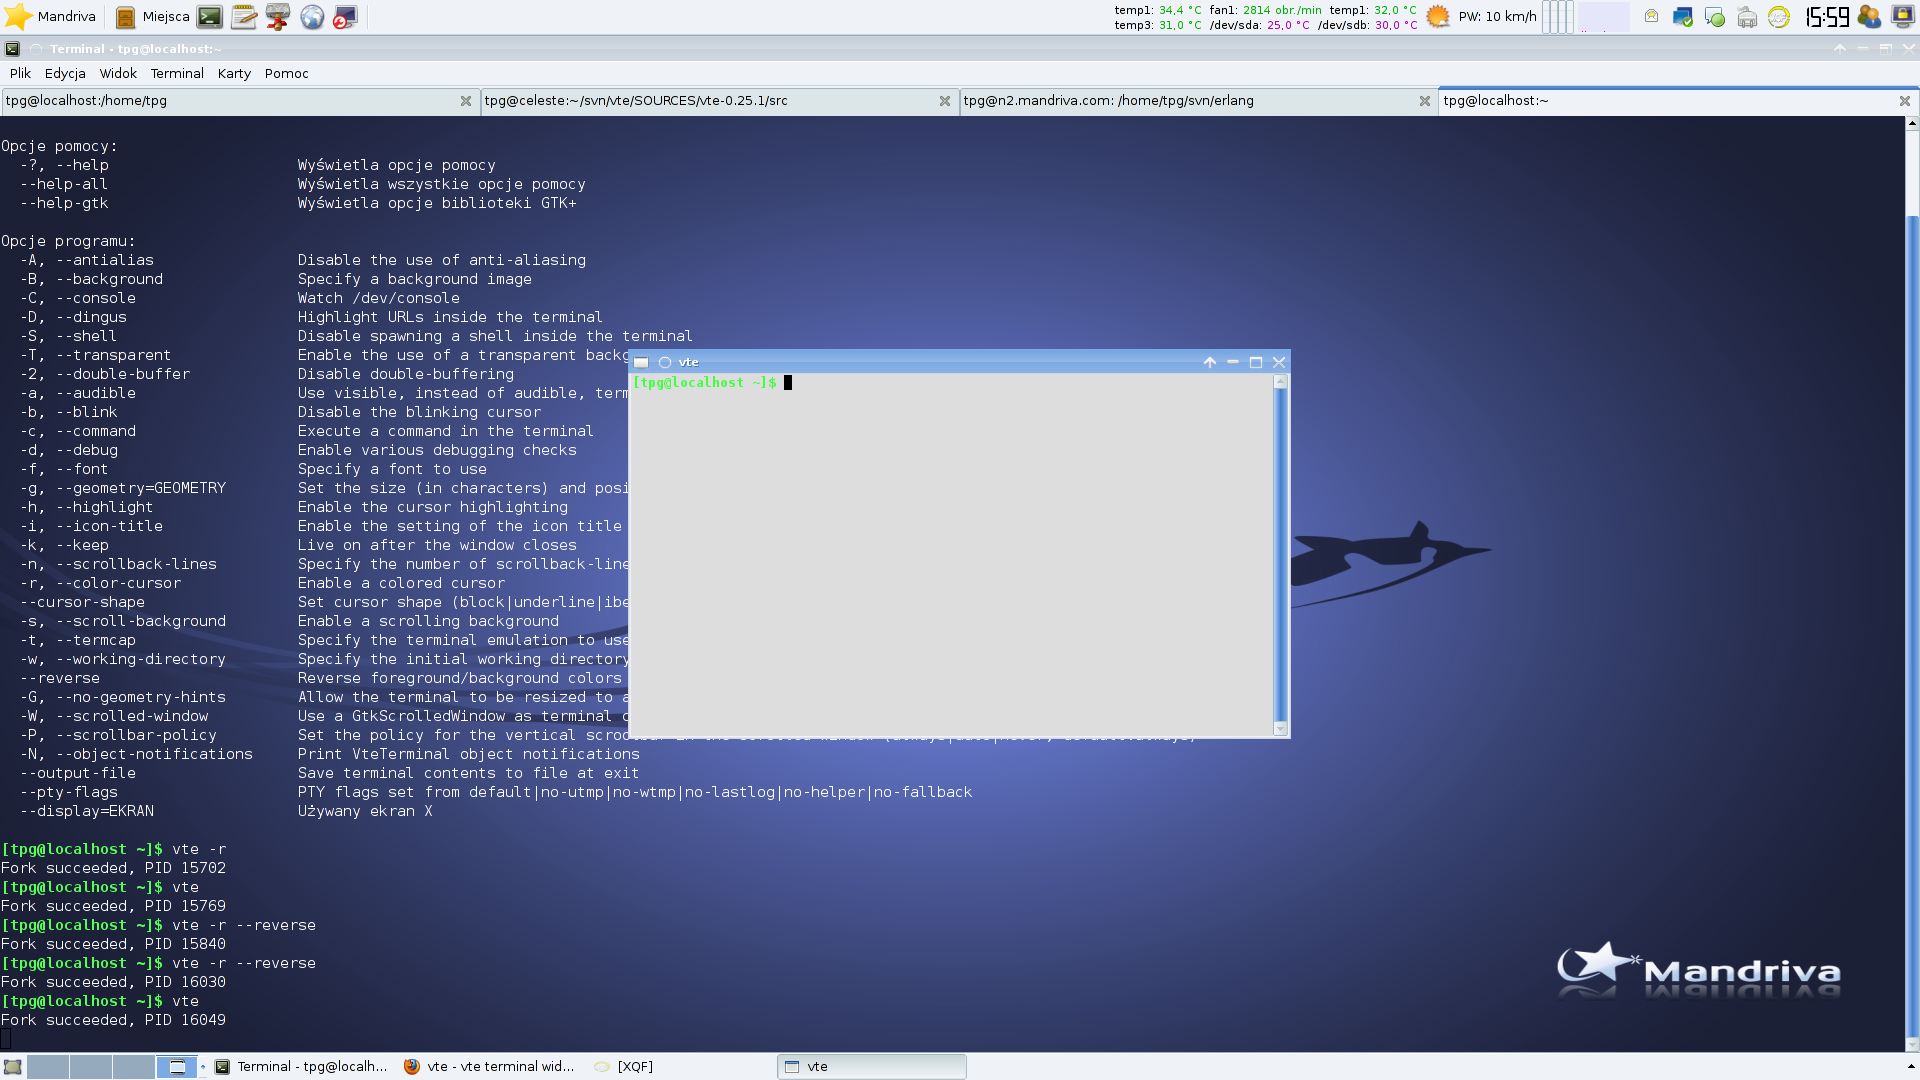This screenshot has width=1920, height=1080.
Task: Click the weather sun applet icon
Action: [x=1438, y=16]
